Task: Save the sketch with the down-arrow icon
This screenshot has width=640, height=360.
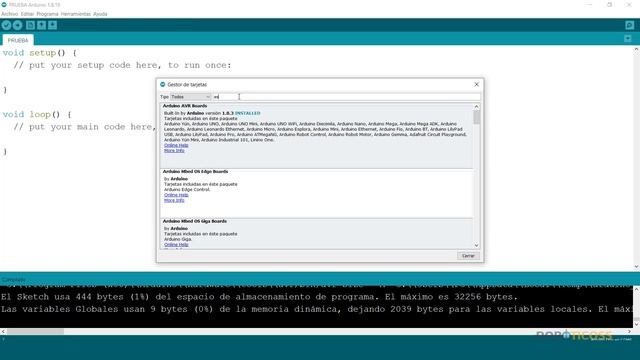Action: pyautogui.click(x=52, y=25)
